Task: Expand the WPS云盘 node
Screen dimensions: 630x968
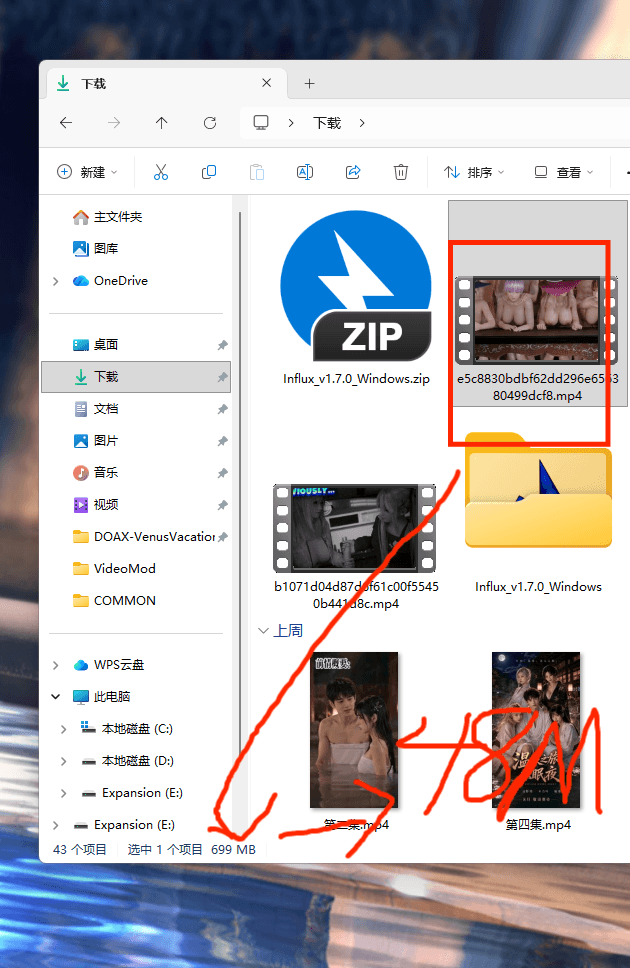Action: [x=56, y=665]
